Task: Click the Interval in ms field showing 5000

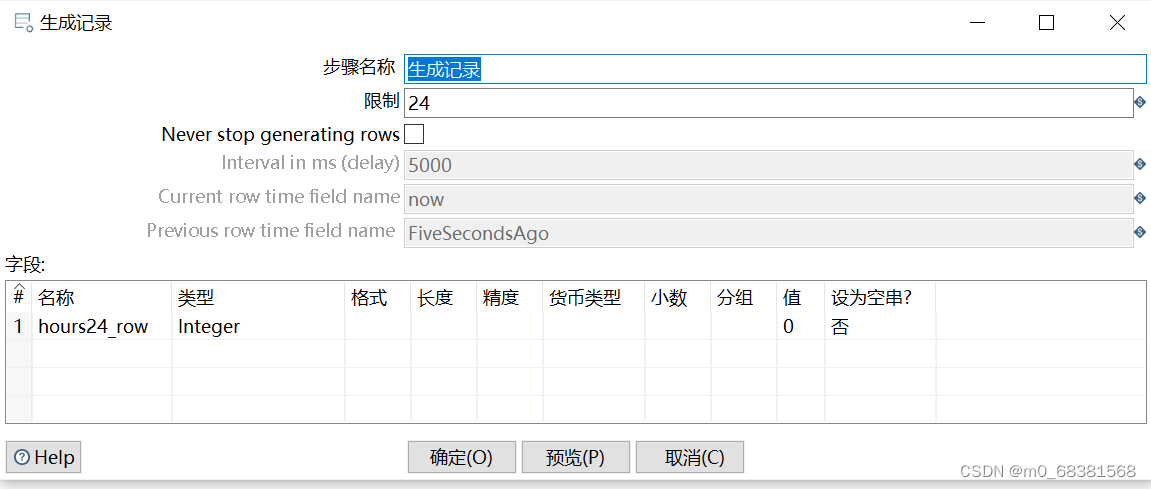Action: [769, 164]
